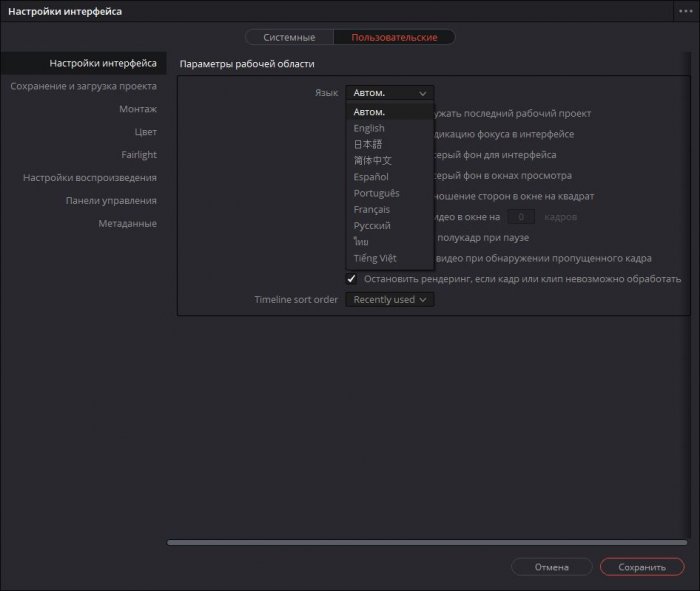Switch to the Пользовательские tab
This screenshot has height=591, width=700.
[393, 37]
